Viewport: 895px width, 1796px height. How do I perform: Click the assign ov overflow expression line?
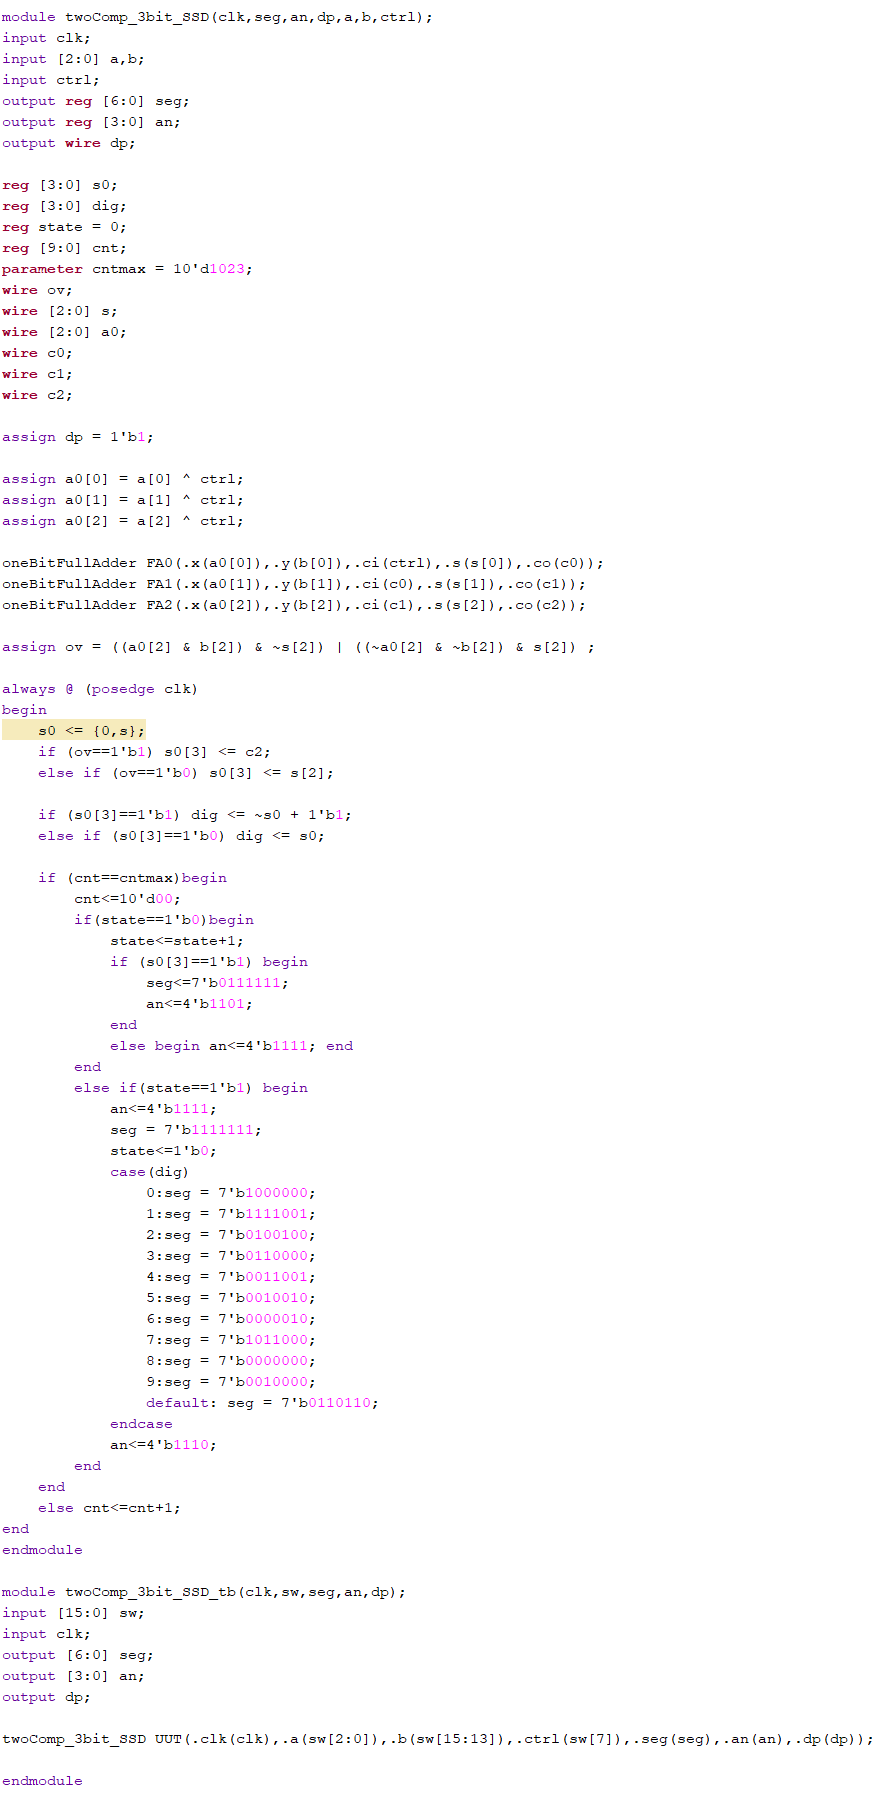[297, 647]
